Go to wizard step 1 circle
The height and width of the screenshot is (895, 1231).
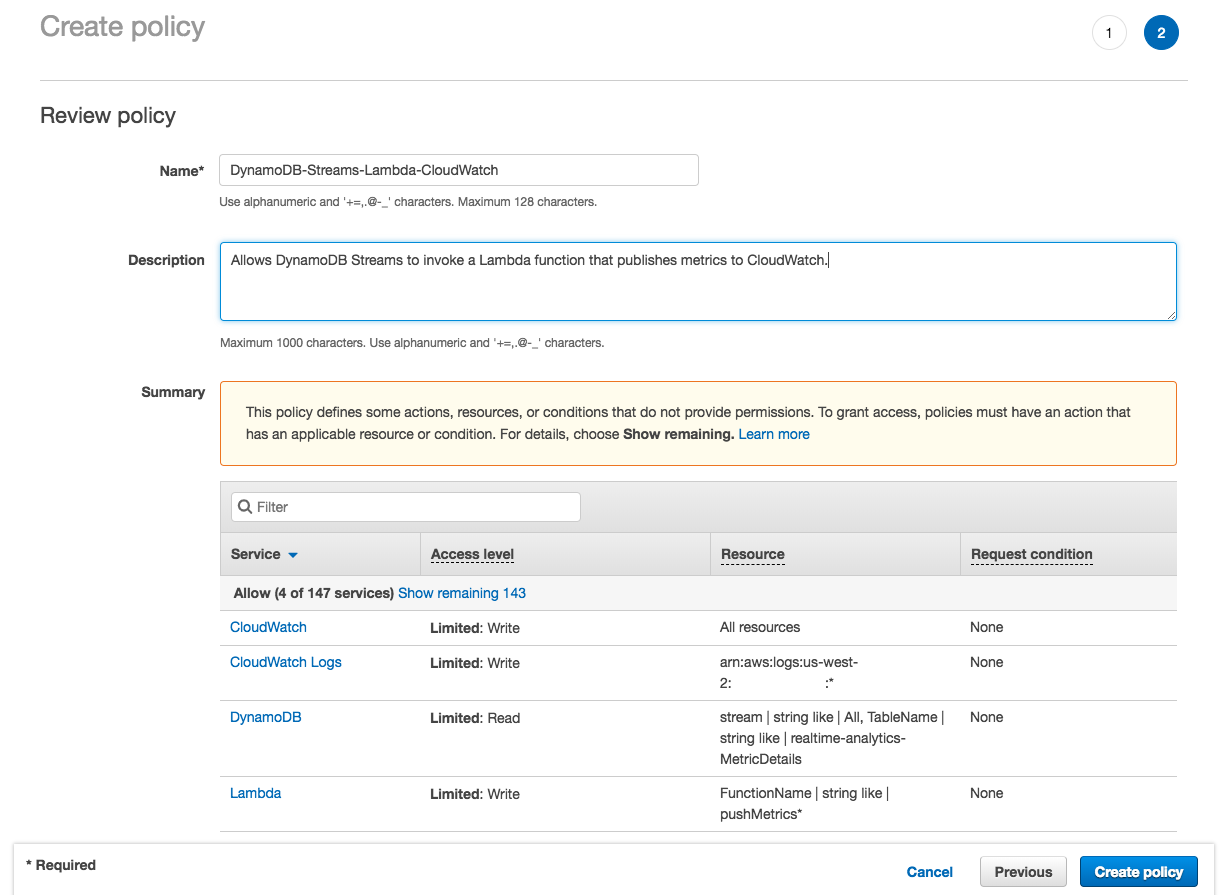pyautogui.click(x=1109, y=33)
